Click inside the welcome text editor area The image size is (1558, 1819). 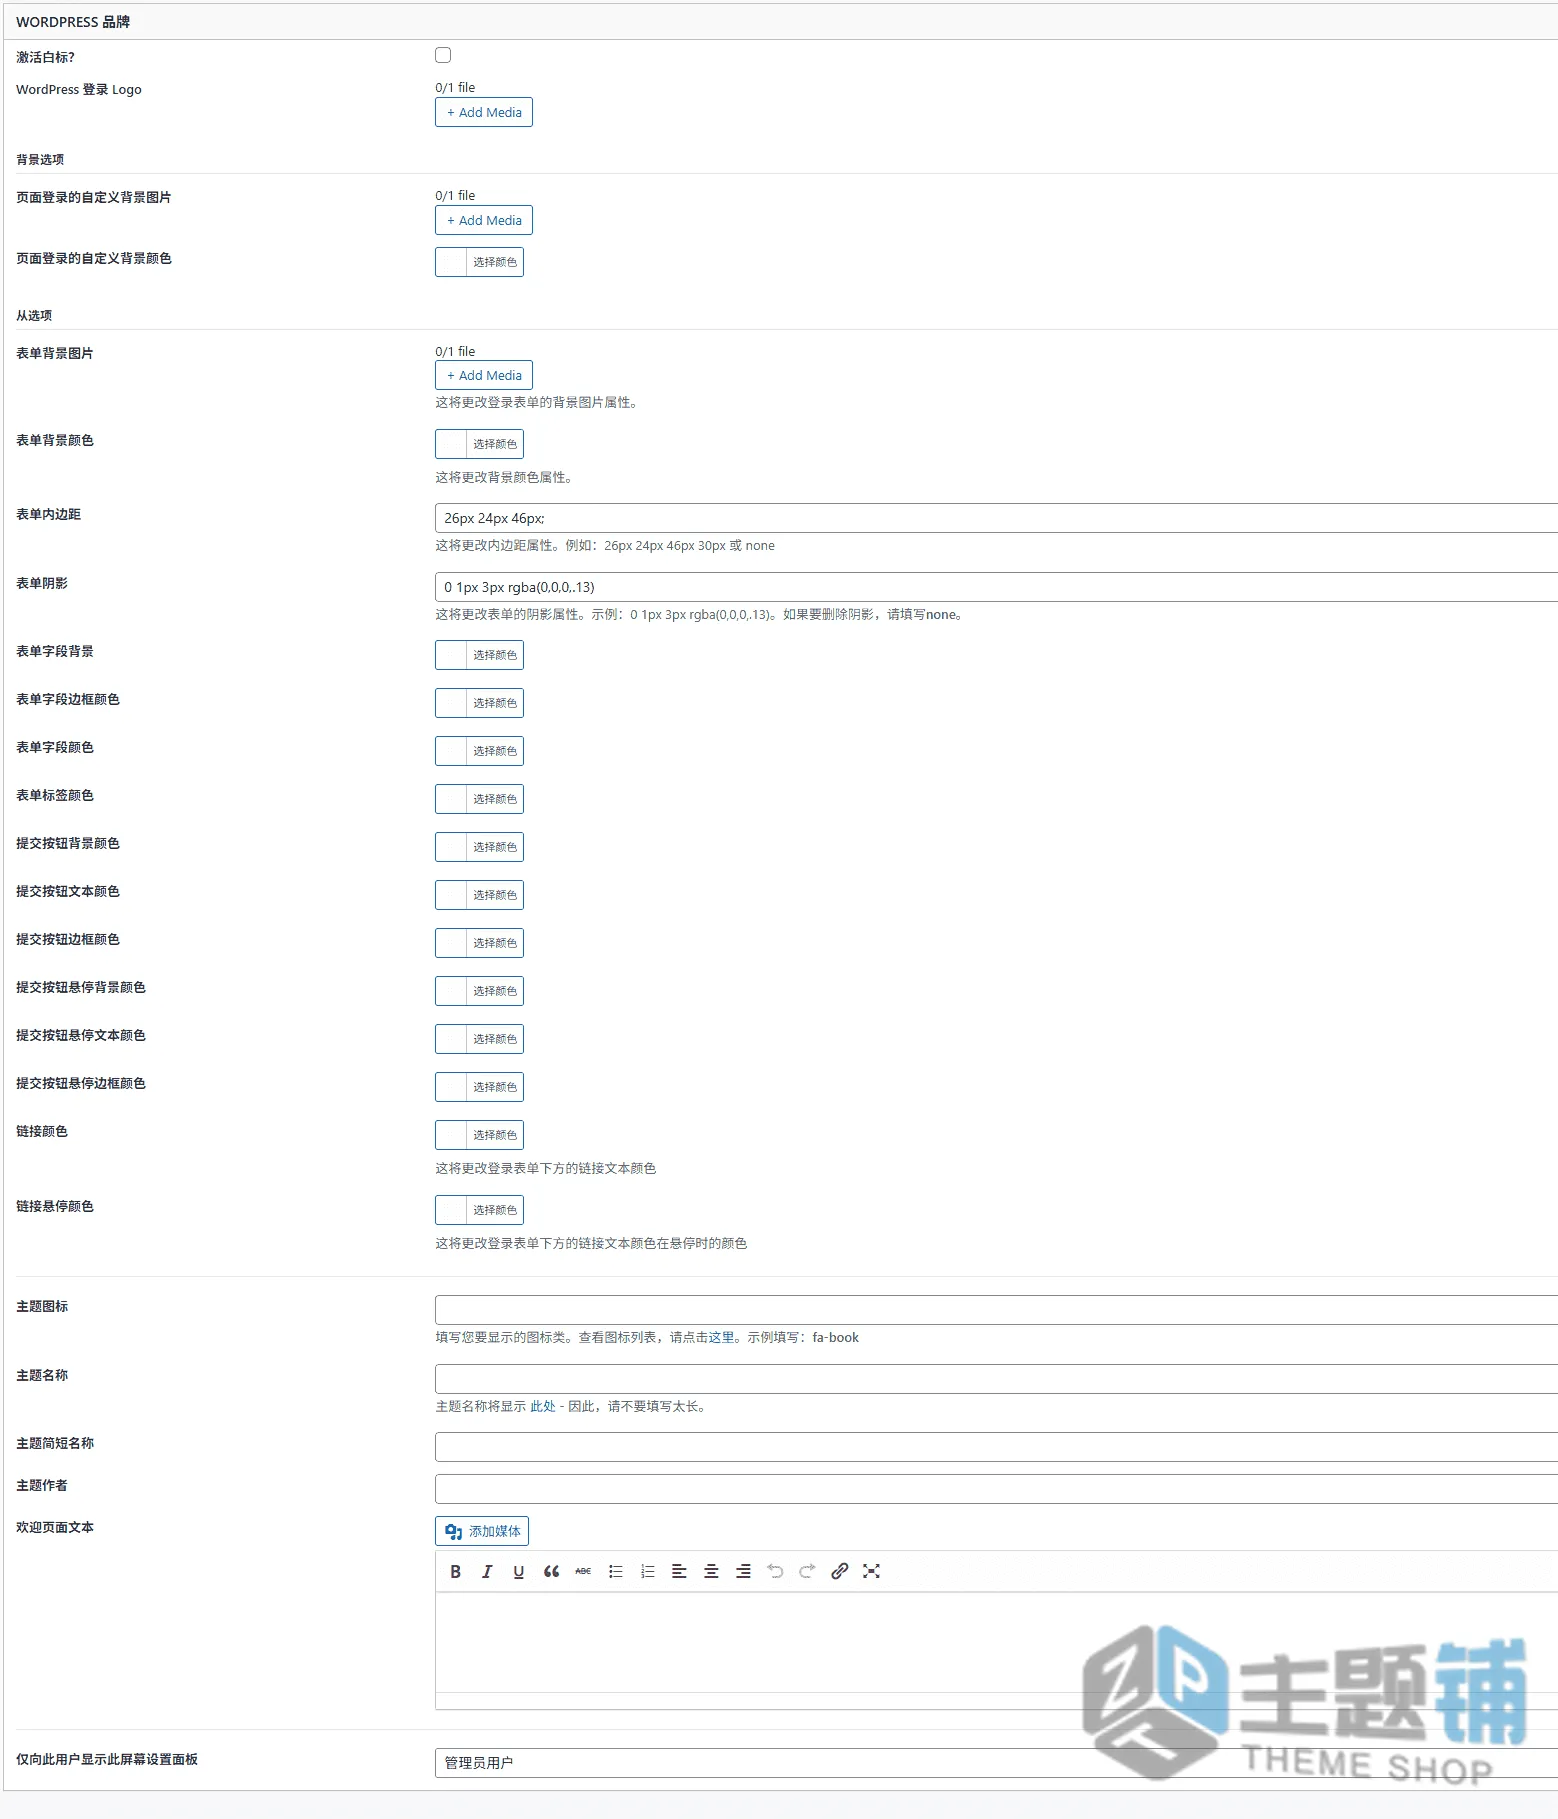click(x=996, y=1642)
